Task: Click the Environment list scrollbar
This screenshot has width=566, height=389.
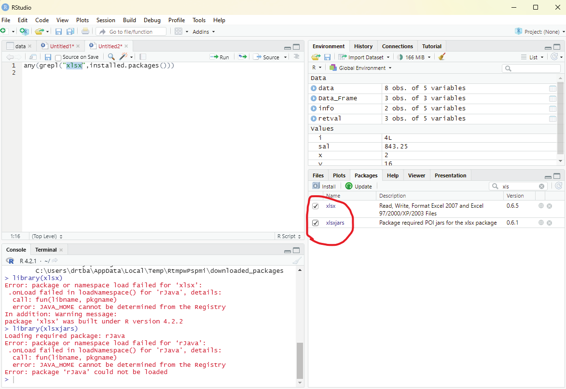Action: [560, 117]
